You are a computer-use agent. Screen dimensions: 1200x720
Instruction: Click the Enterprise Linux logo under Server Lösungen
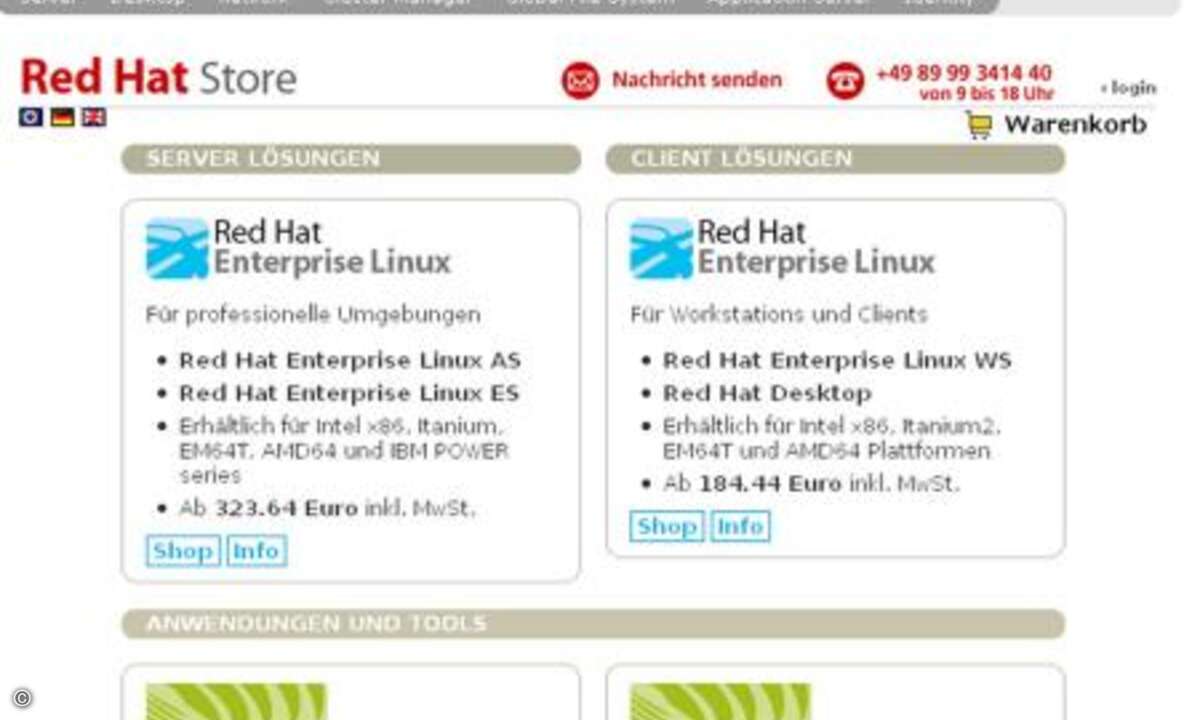pos(298,248)
